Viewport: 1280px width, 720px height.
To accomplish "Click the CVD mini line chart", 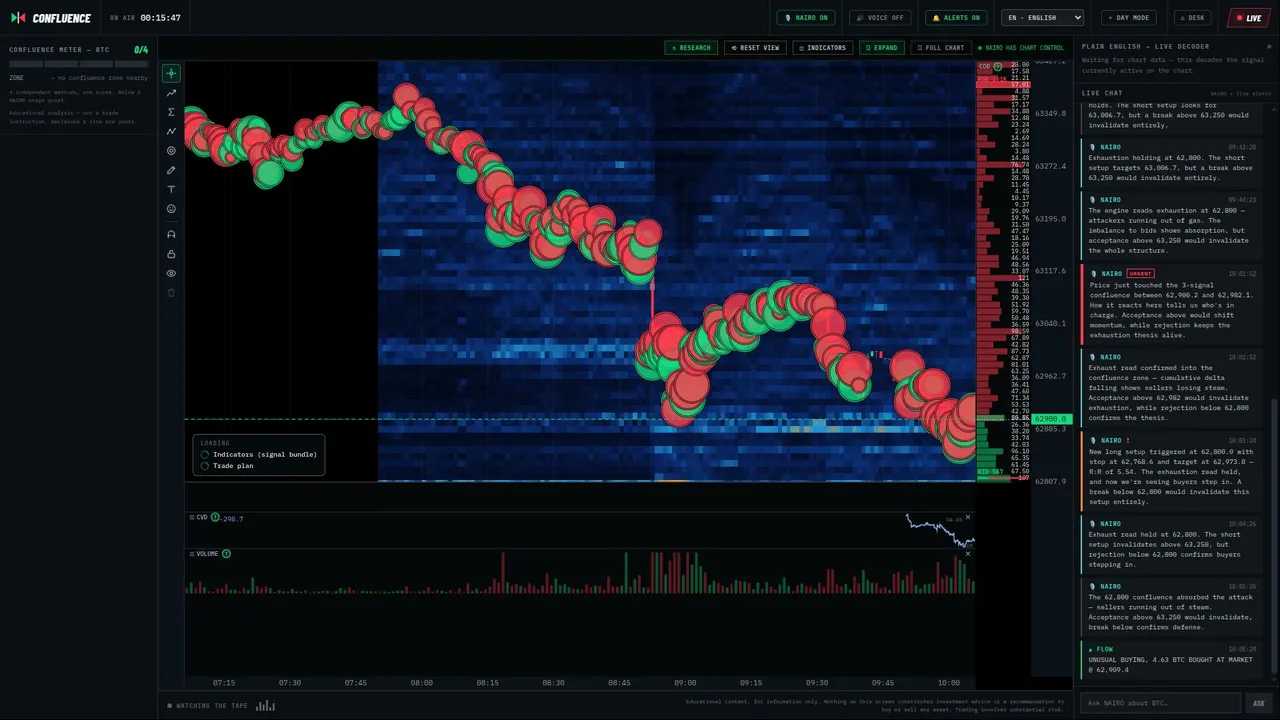I will pyautogui.click(x=940, y=530).
